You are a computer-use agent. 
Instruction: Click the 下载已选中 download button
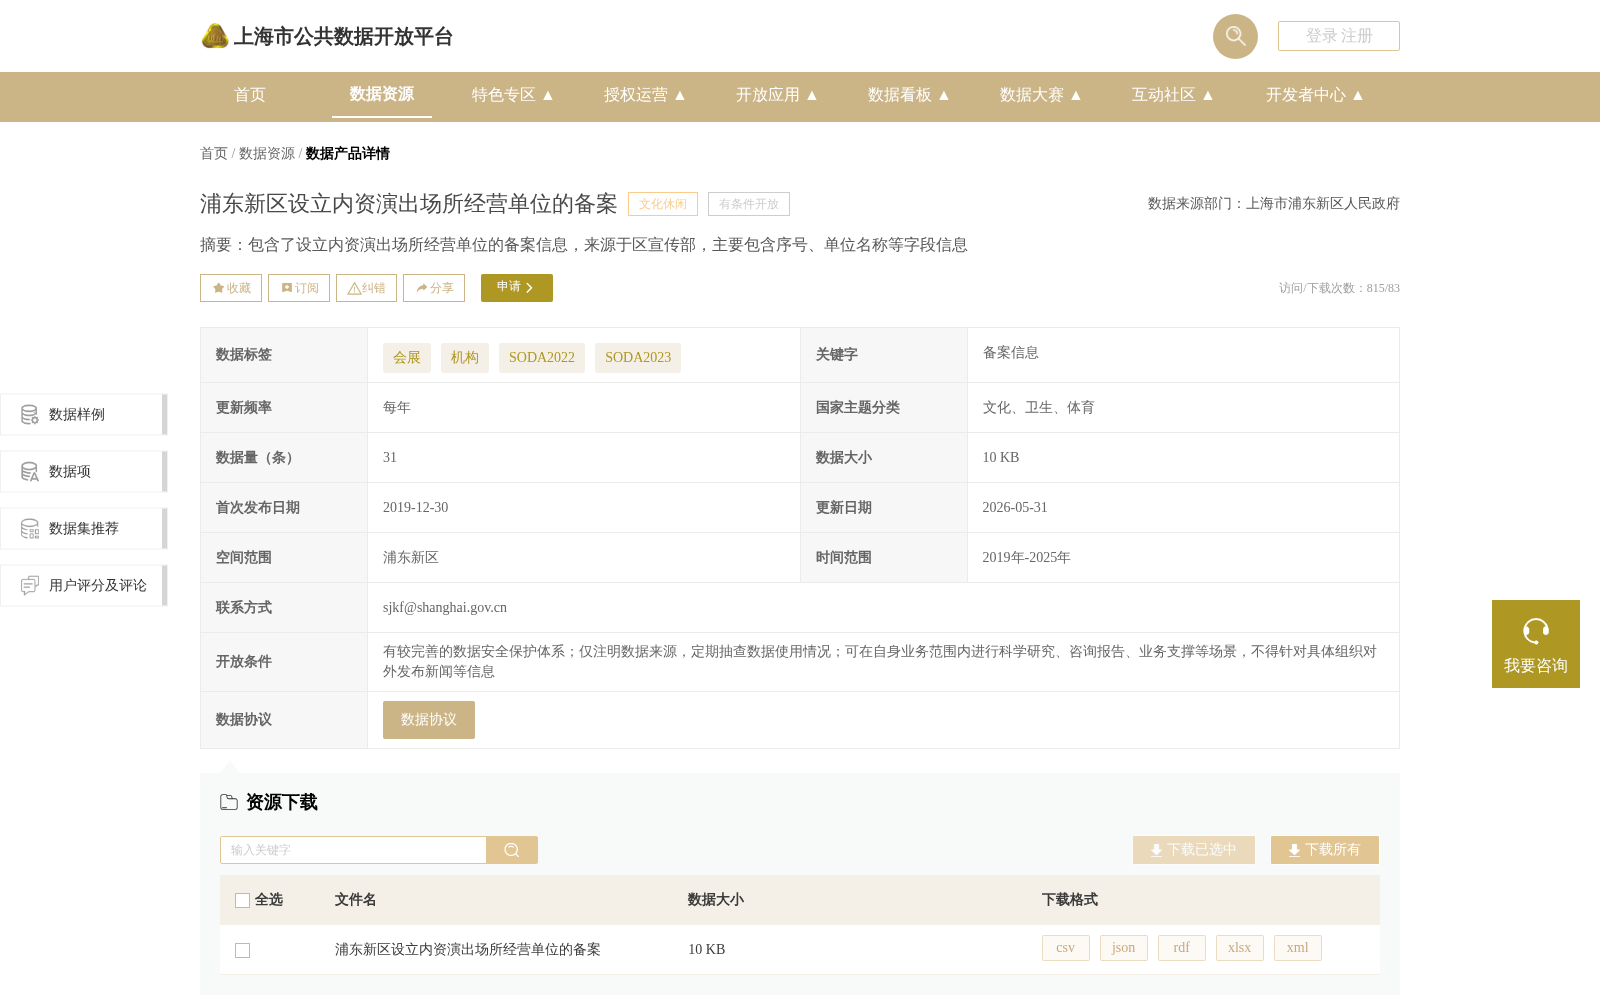pyautogui.click(x=1194, y=850)
